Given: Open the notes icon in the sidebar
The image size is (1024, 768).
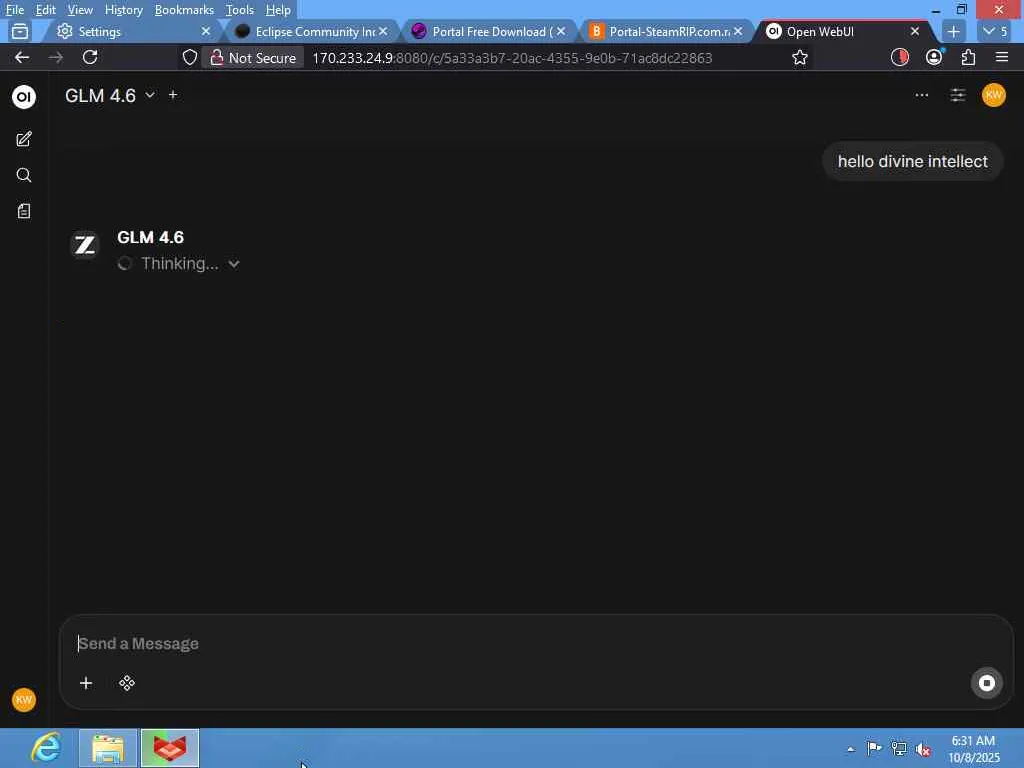Looking at the screenshot, I should pos(24,211).
